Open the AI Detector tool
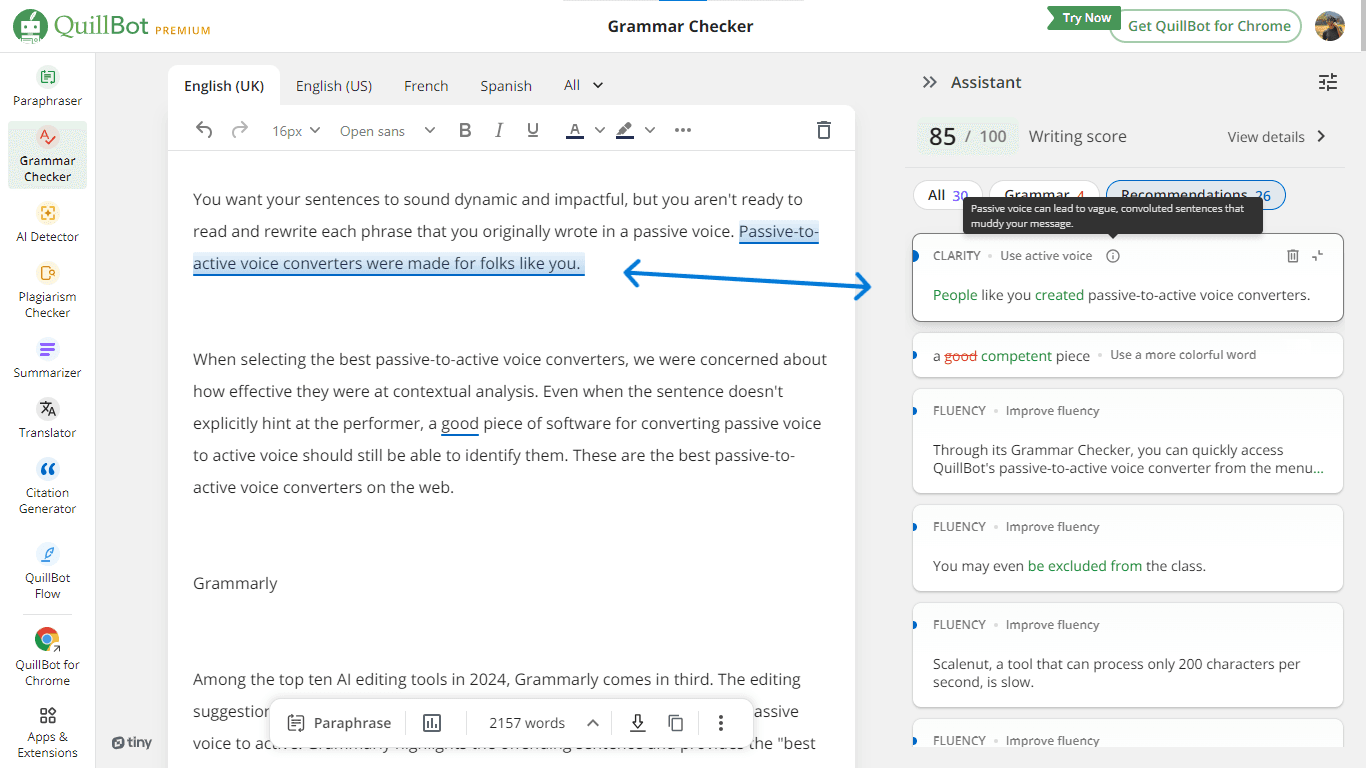Image resolution: width=1366 pixels, height=768 pixels. pyautogui.click(x=47, y=222)
